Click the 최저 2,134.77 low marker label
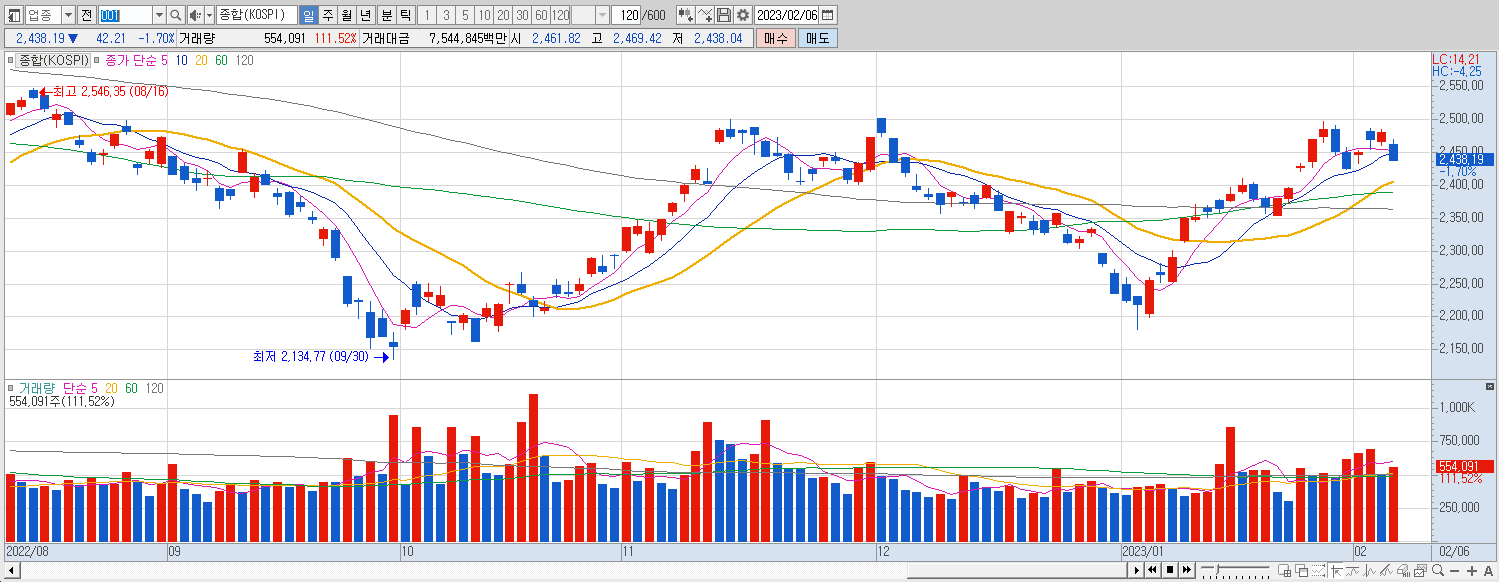This screenshot has width=1499, height=582. [x=310, y=356]
